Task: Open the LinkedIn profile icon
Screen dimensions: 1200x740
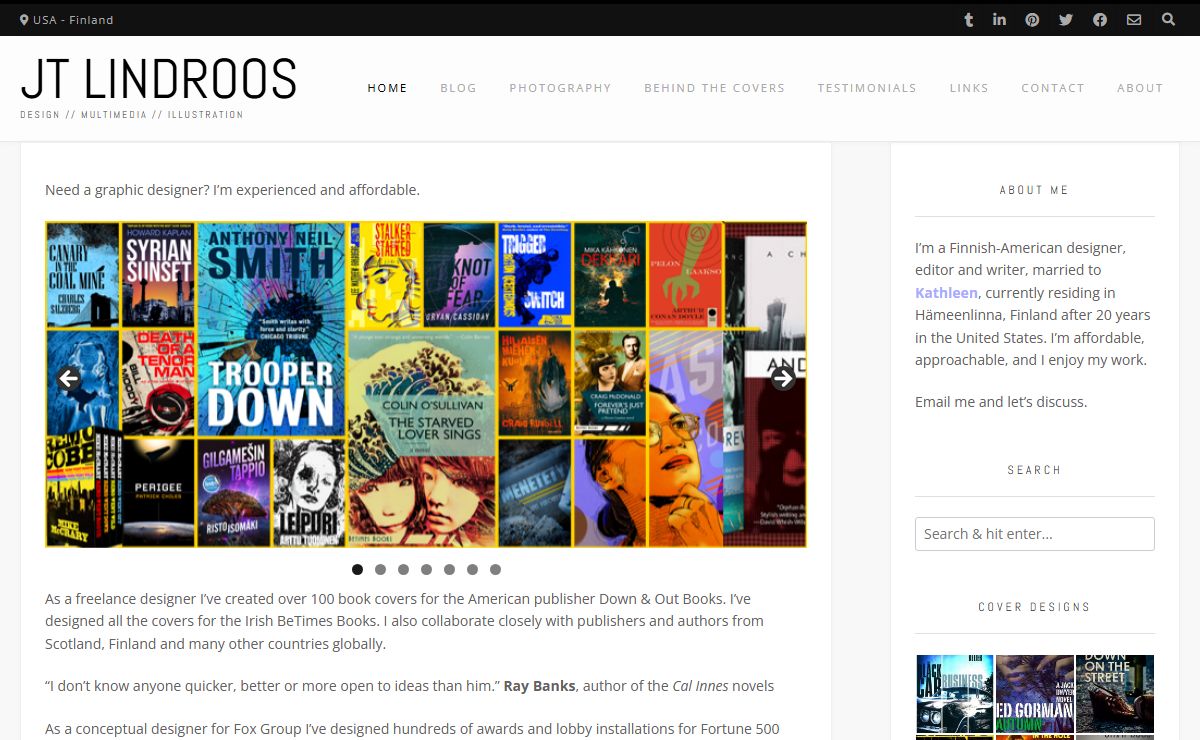Action: tap(999, 19)
